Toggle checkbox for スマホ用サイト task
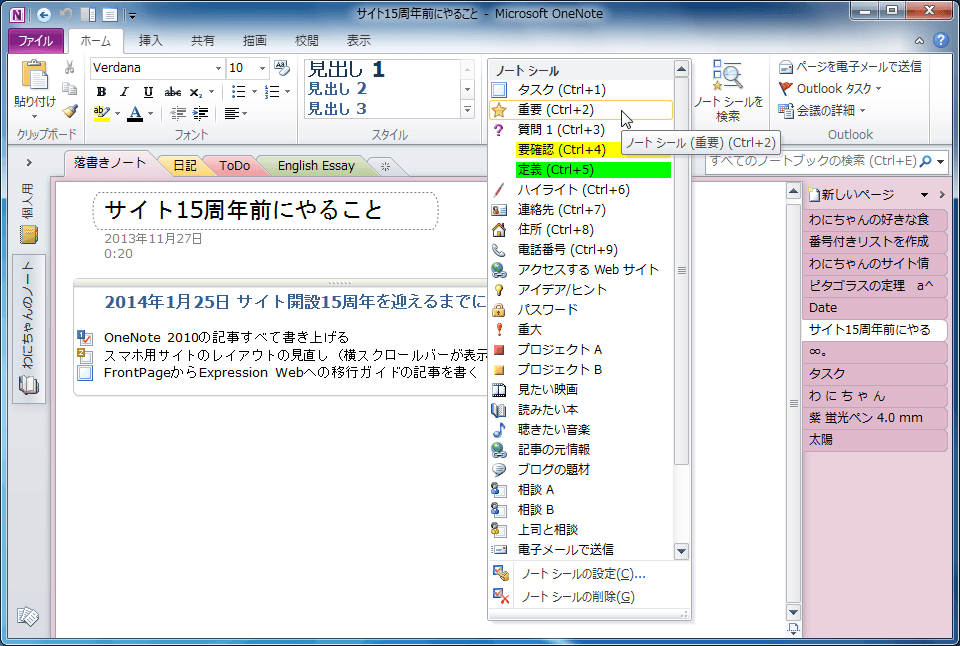This screenshot has width=960, height=646. (85, 355)
